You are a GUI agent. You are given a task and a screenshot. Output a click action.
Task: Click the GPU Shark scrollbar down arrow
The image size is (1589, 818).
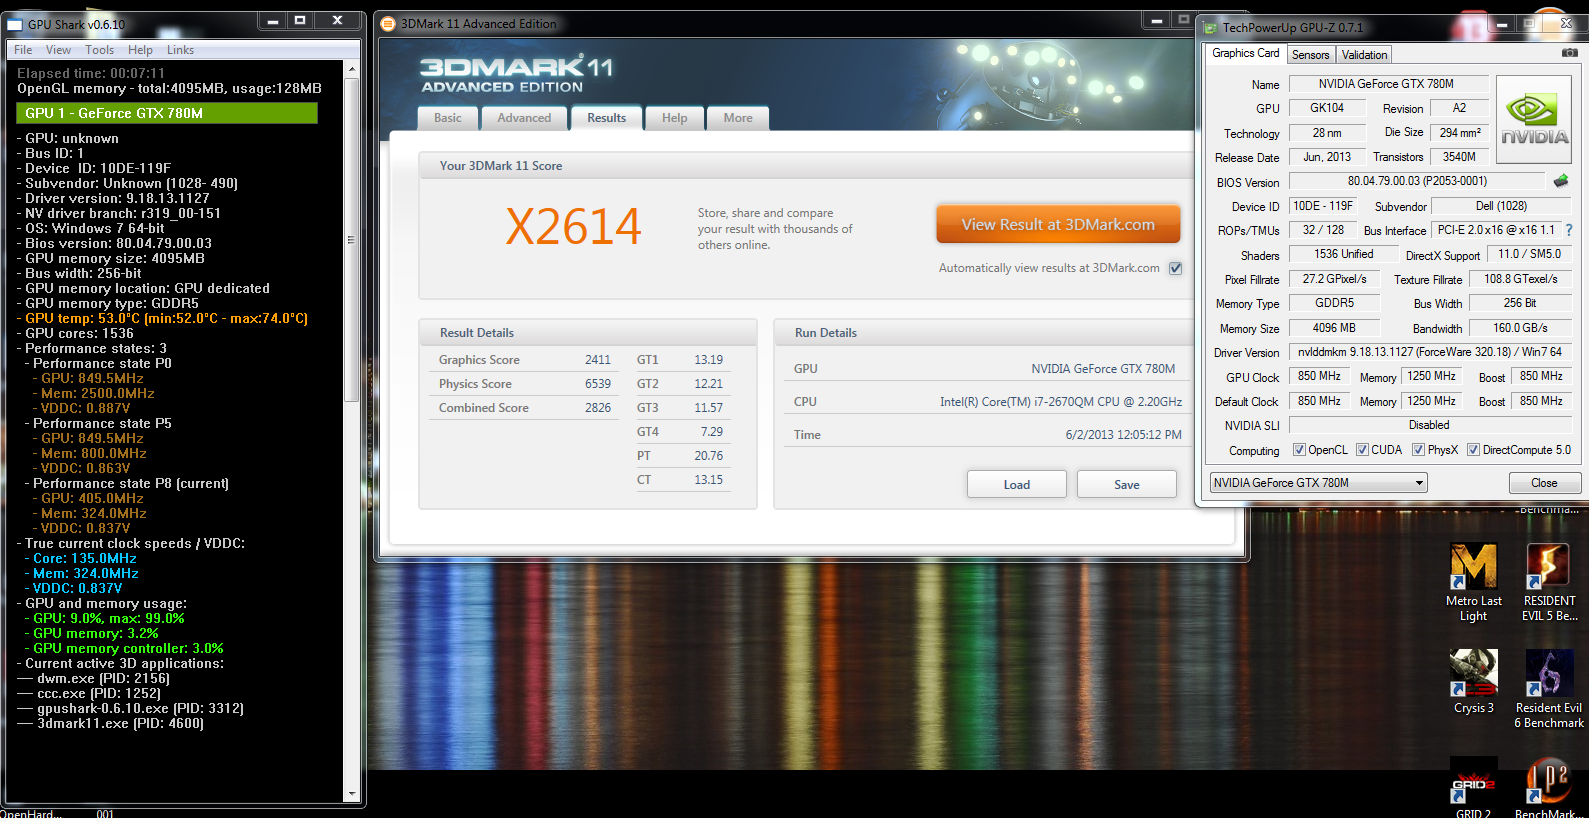(351, 794)
